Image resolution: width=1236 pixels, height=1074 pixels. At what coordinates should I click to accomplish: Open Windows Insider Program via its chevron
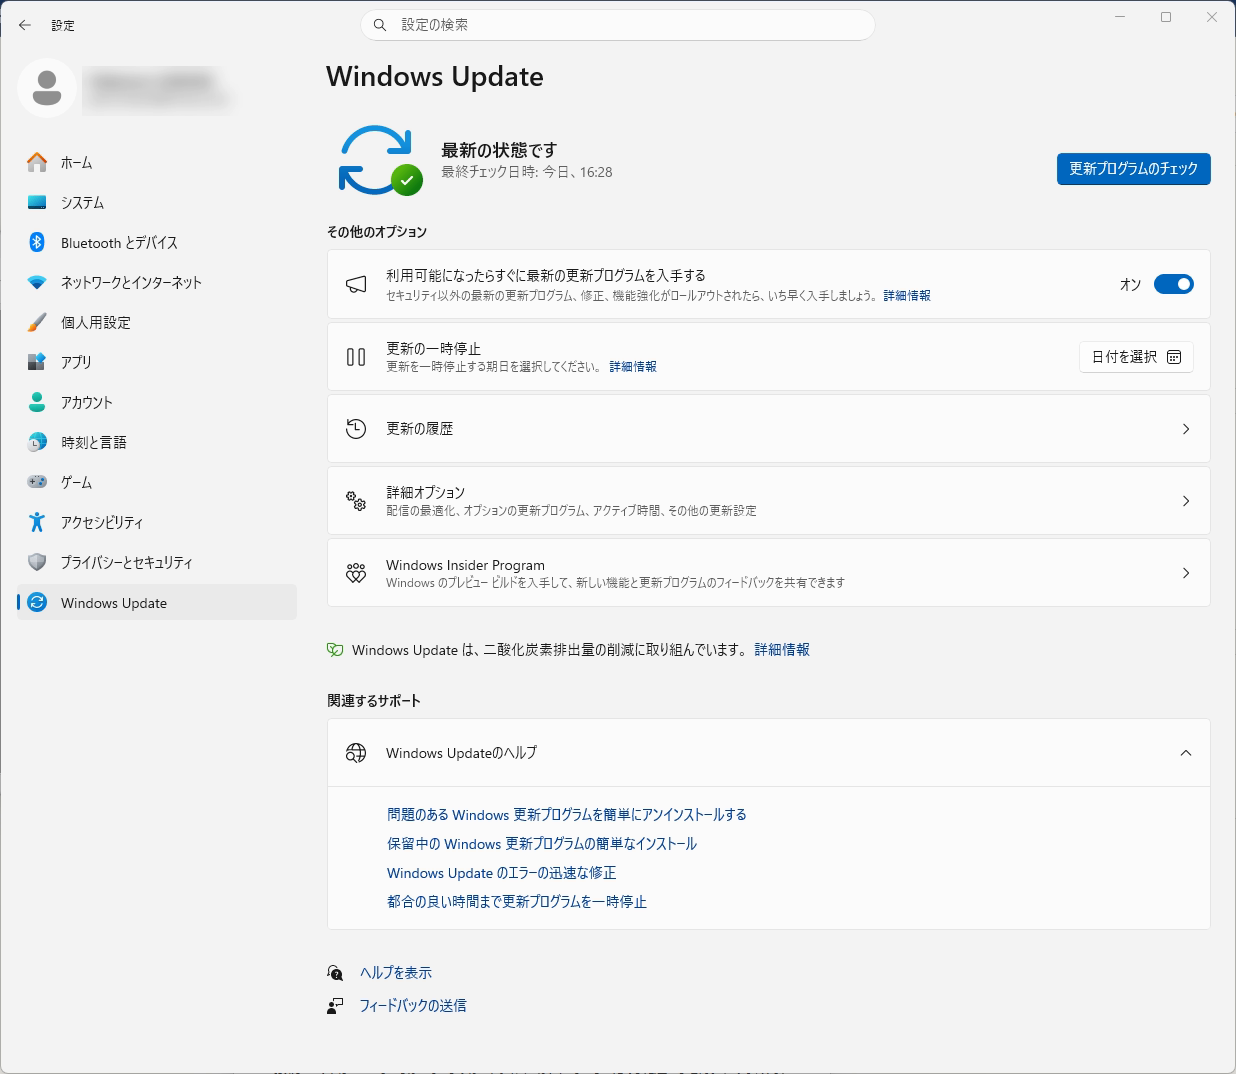(x=1186, y=573)
